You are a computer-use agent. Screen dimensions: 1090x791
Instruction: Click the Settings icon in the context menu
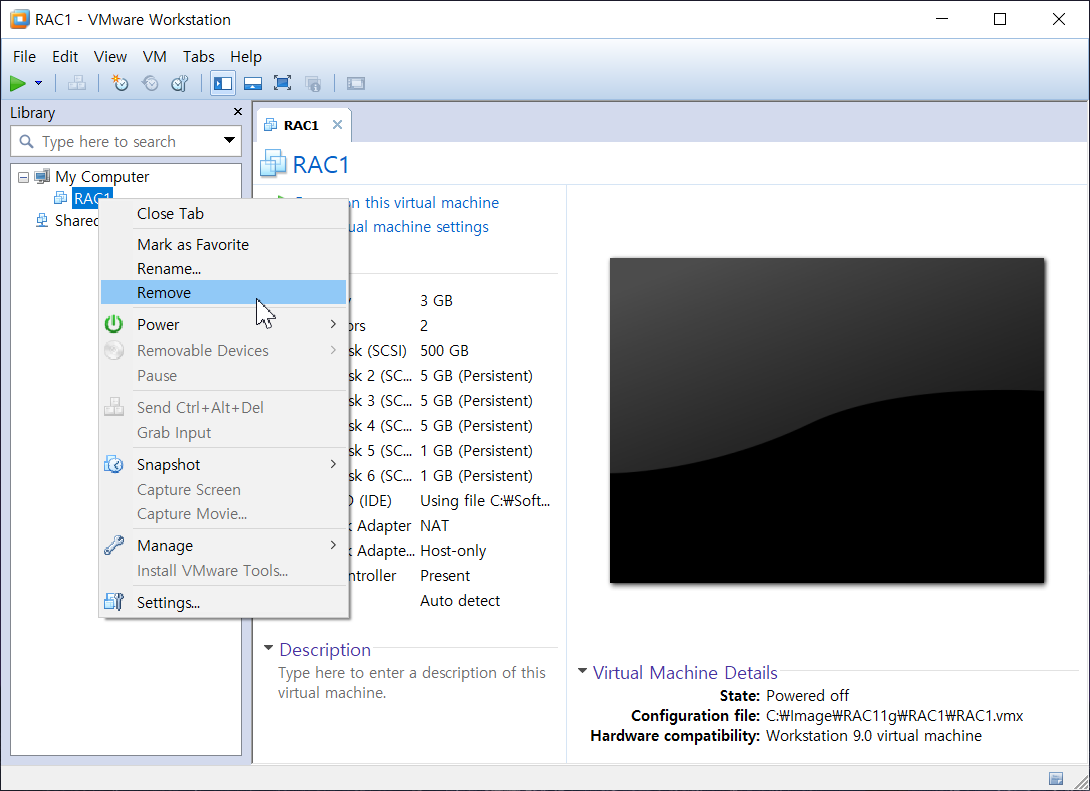114,602
